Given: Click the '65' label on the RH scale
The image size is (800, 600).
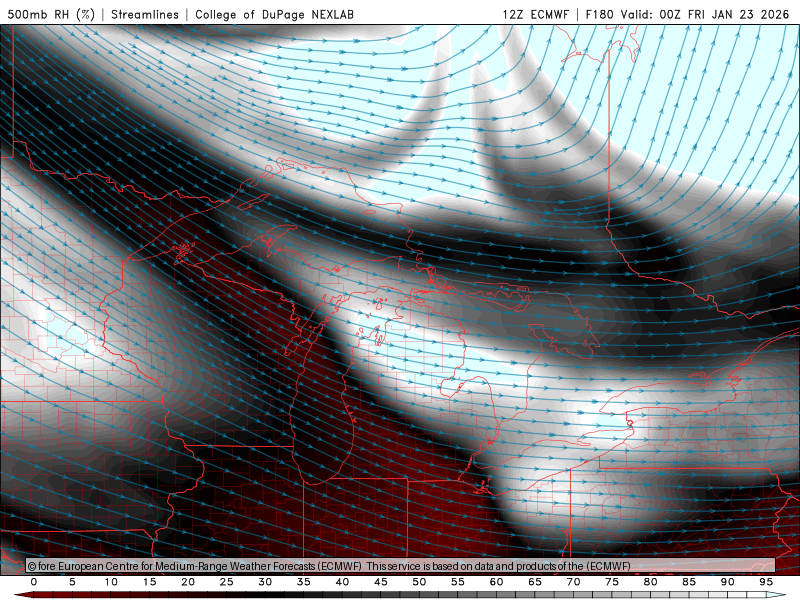Looking at the screenshot, I should point(535,582).
